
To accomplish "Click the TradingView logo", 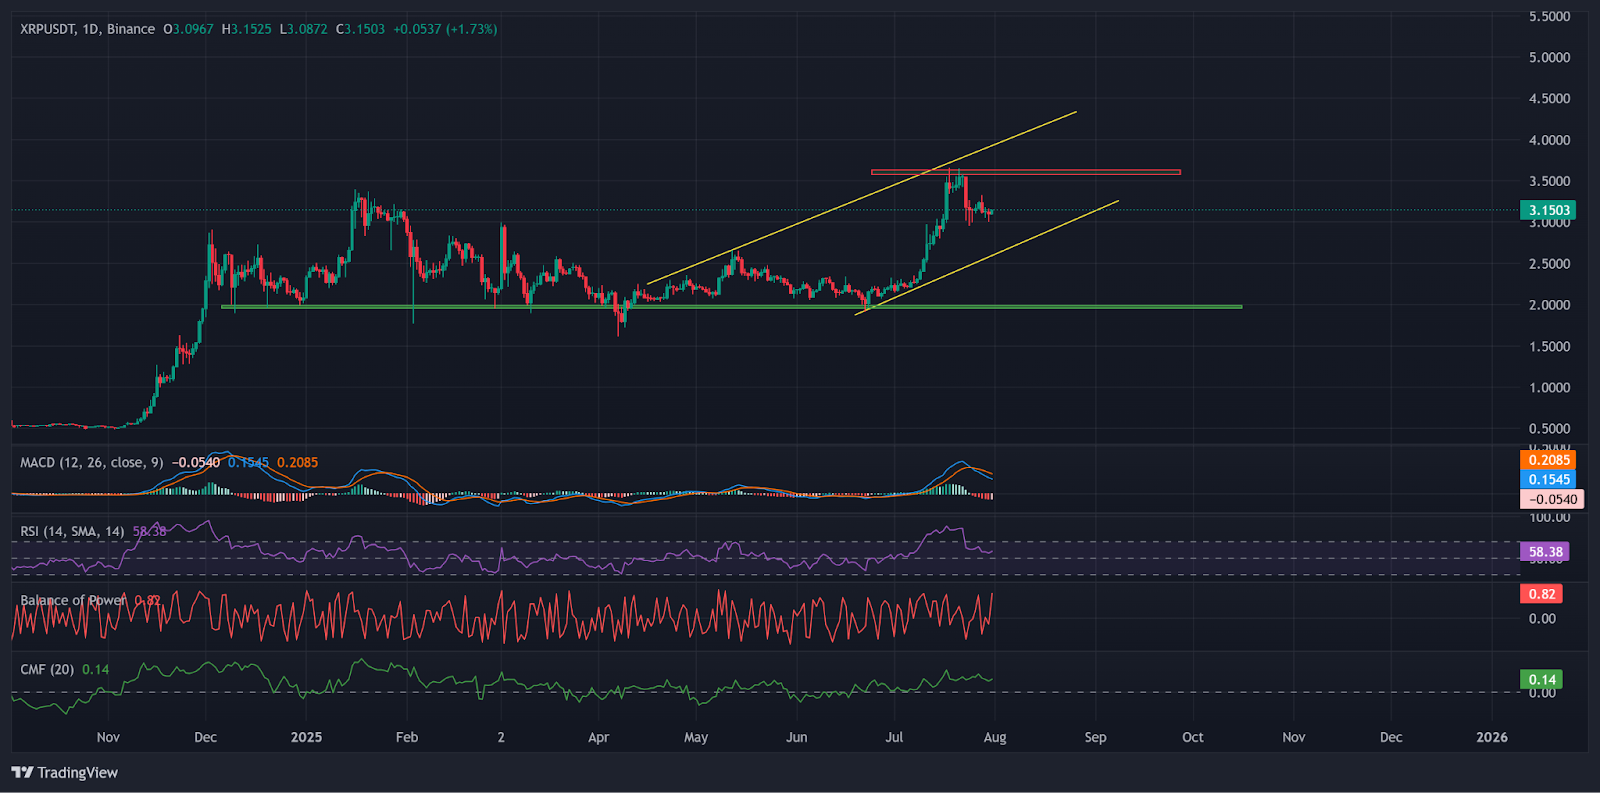I will point(65,772).
